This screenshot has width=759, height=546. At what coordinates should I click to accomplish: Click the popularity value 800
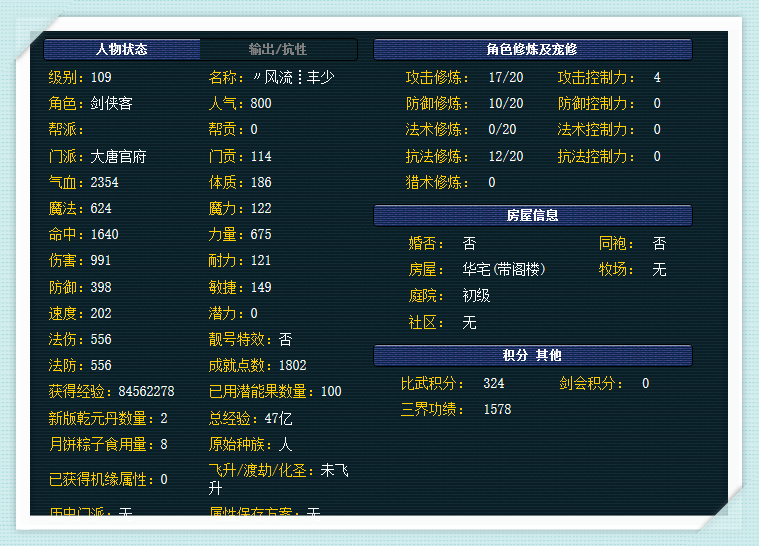pos(261,104)
